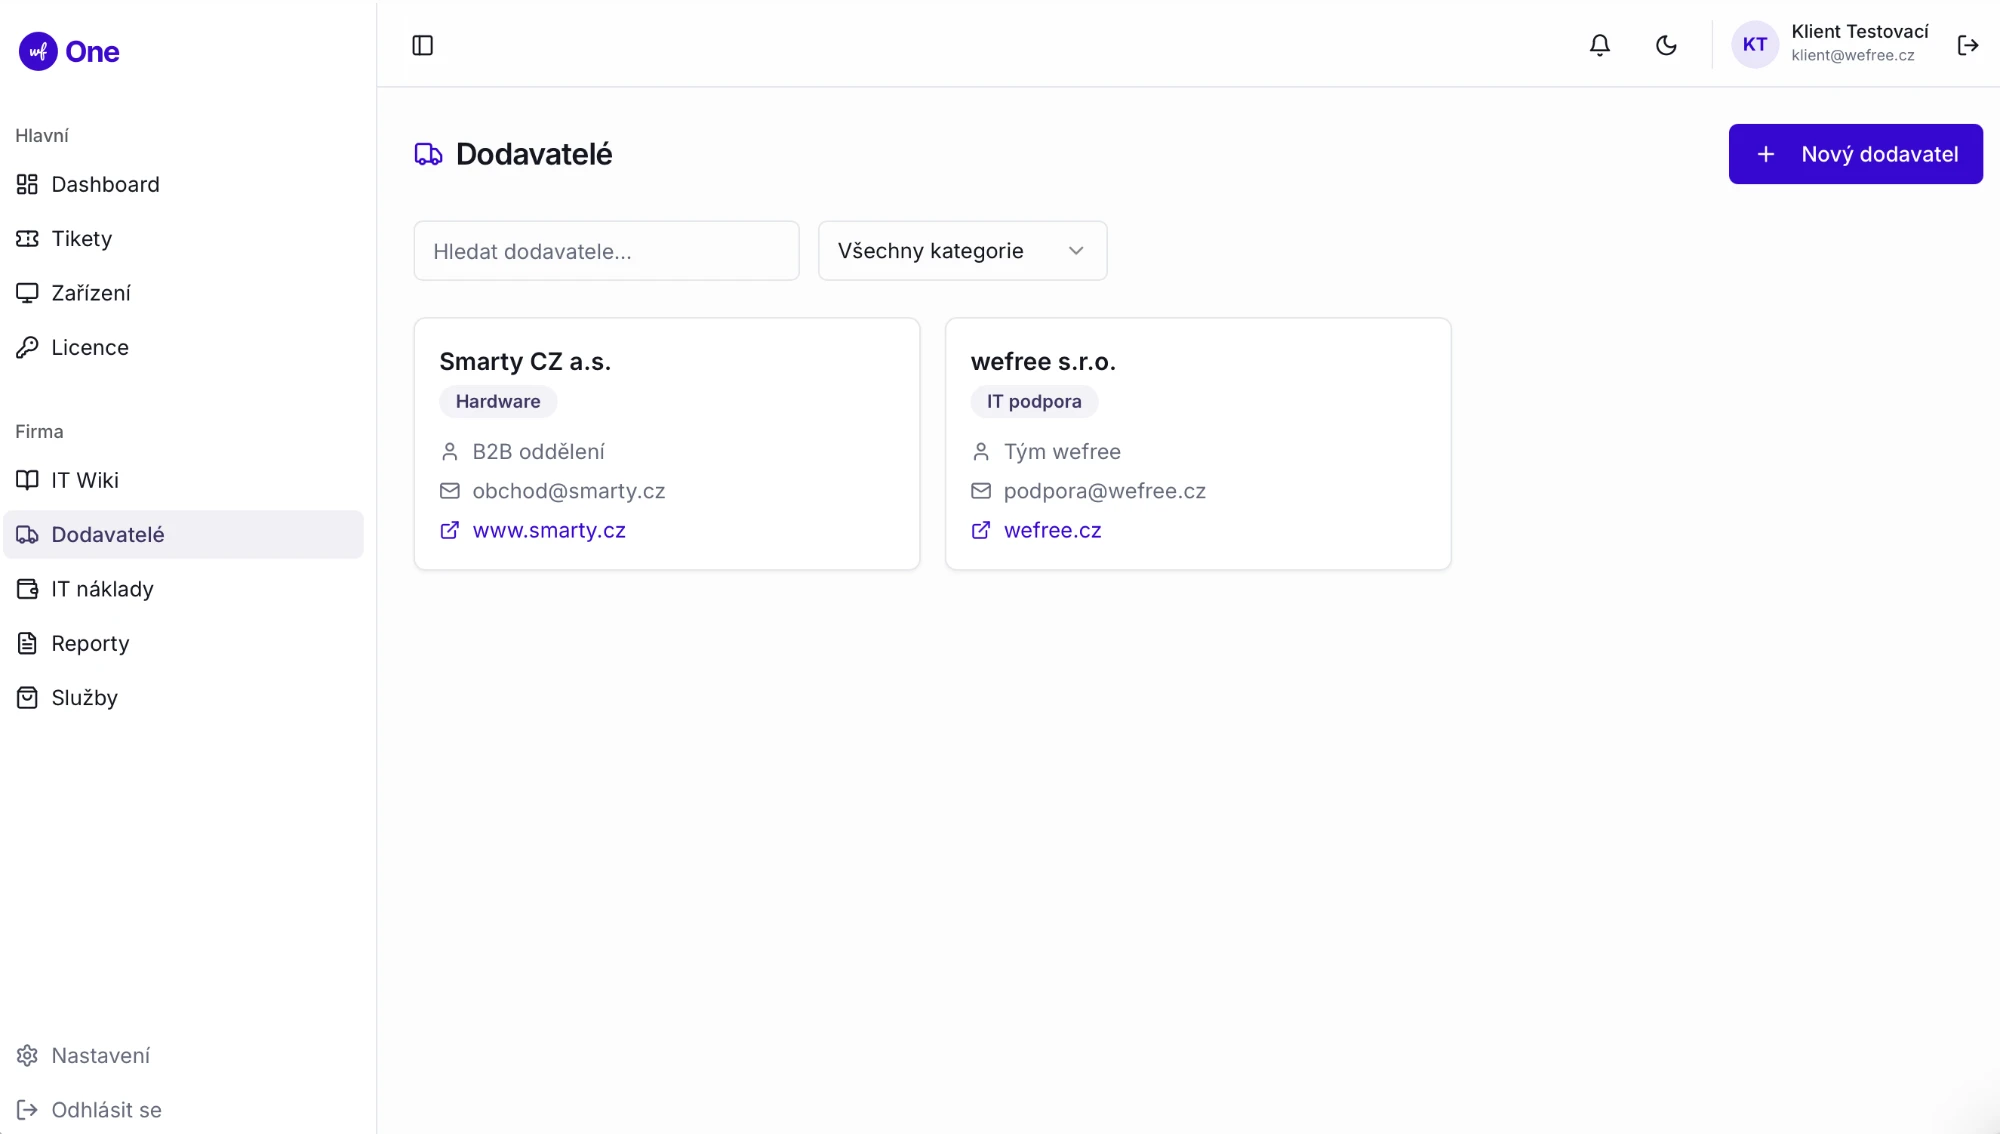Viewport: 2000px width, 1134px height.
Task: Click the Tým wefree contact text
Action: click(x=1062, y=452)
